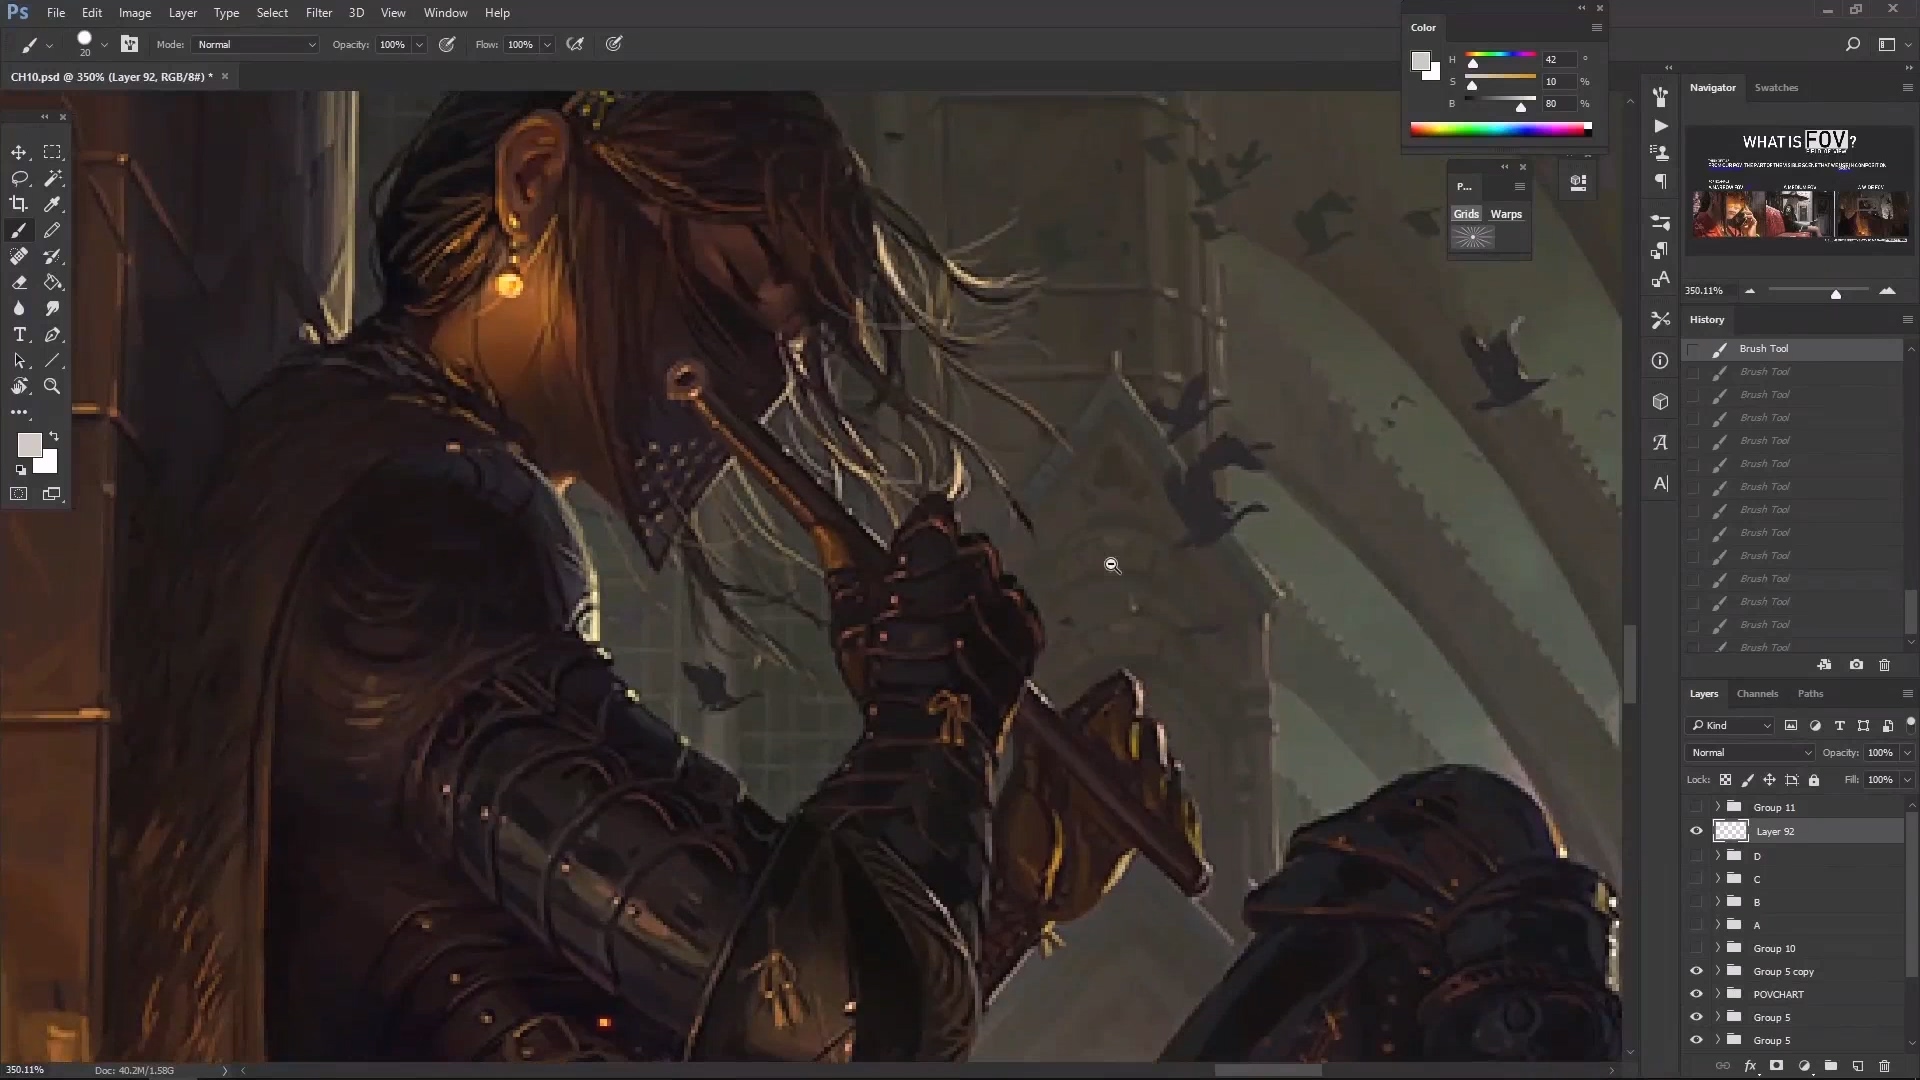
Task: Select the Blur tool
Action: [19, 308]
